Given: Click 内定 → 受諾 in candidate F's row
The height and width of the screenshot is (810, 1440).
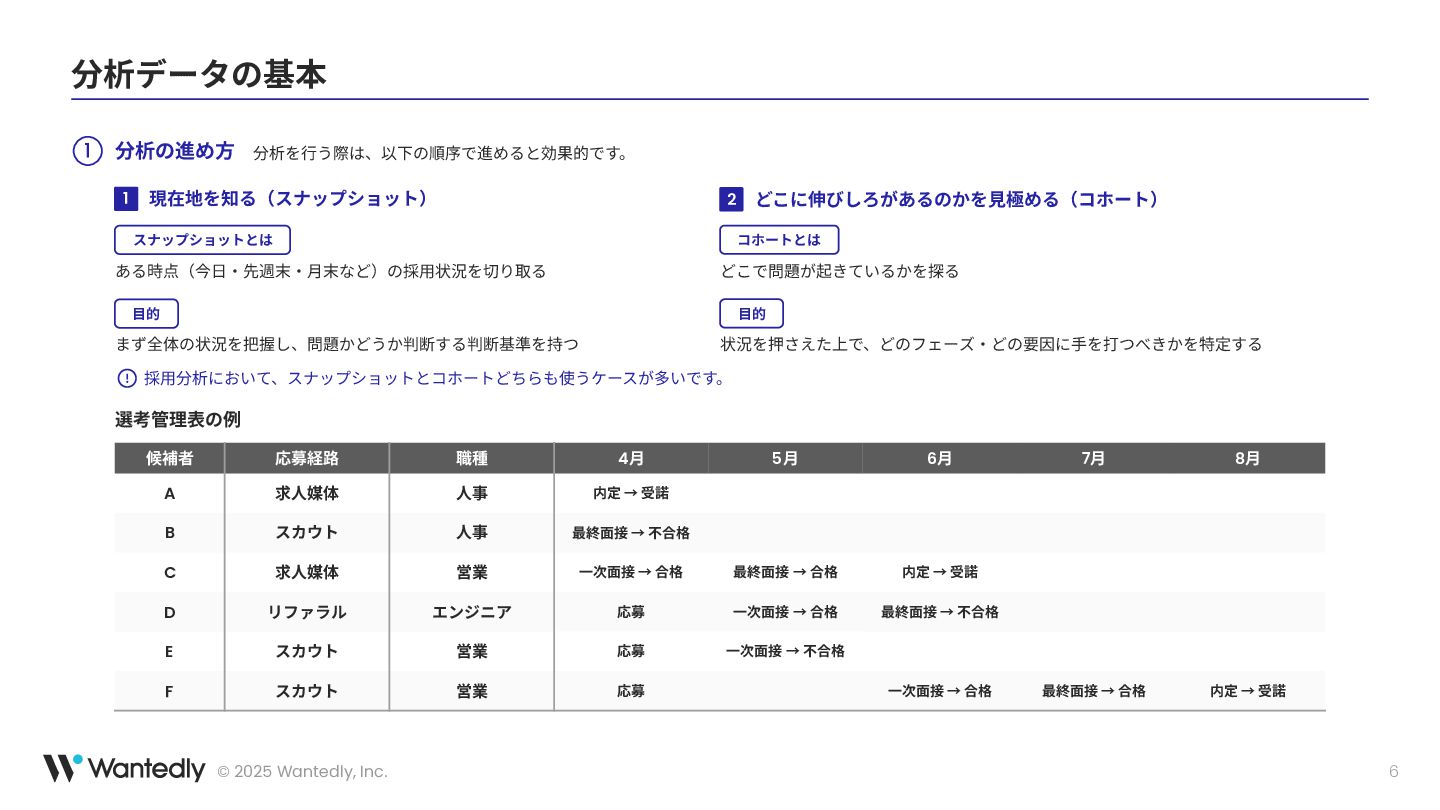Looking at the screenshot, I should (1248, 691).
